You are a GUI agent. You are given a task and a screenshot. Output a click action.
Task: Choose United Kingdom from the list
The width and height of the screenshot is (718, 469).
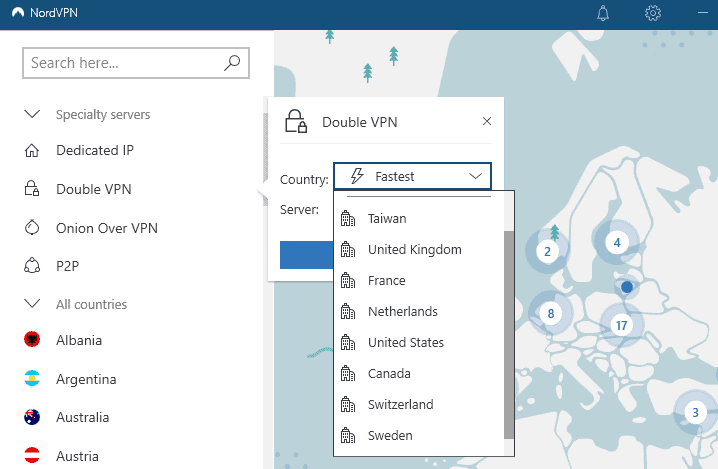tap(414, 249)
